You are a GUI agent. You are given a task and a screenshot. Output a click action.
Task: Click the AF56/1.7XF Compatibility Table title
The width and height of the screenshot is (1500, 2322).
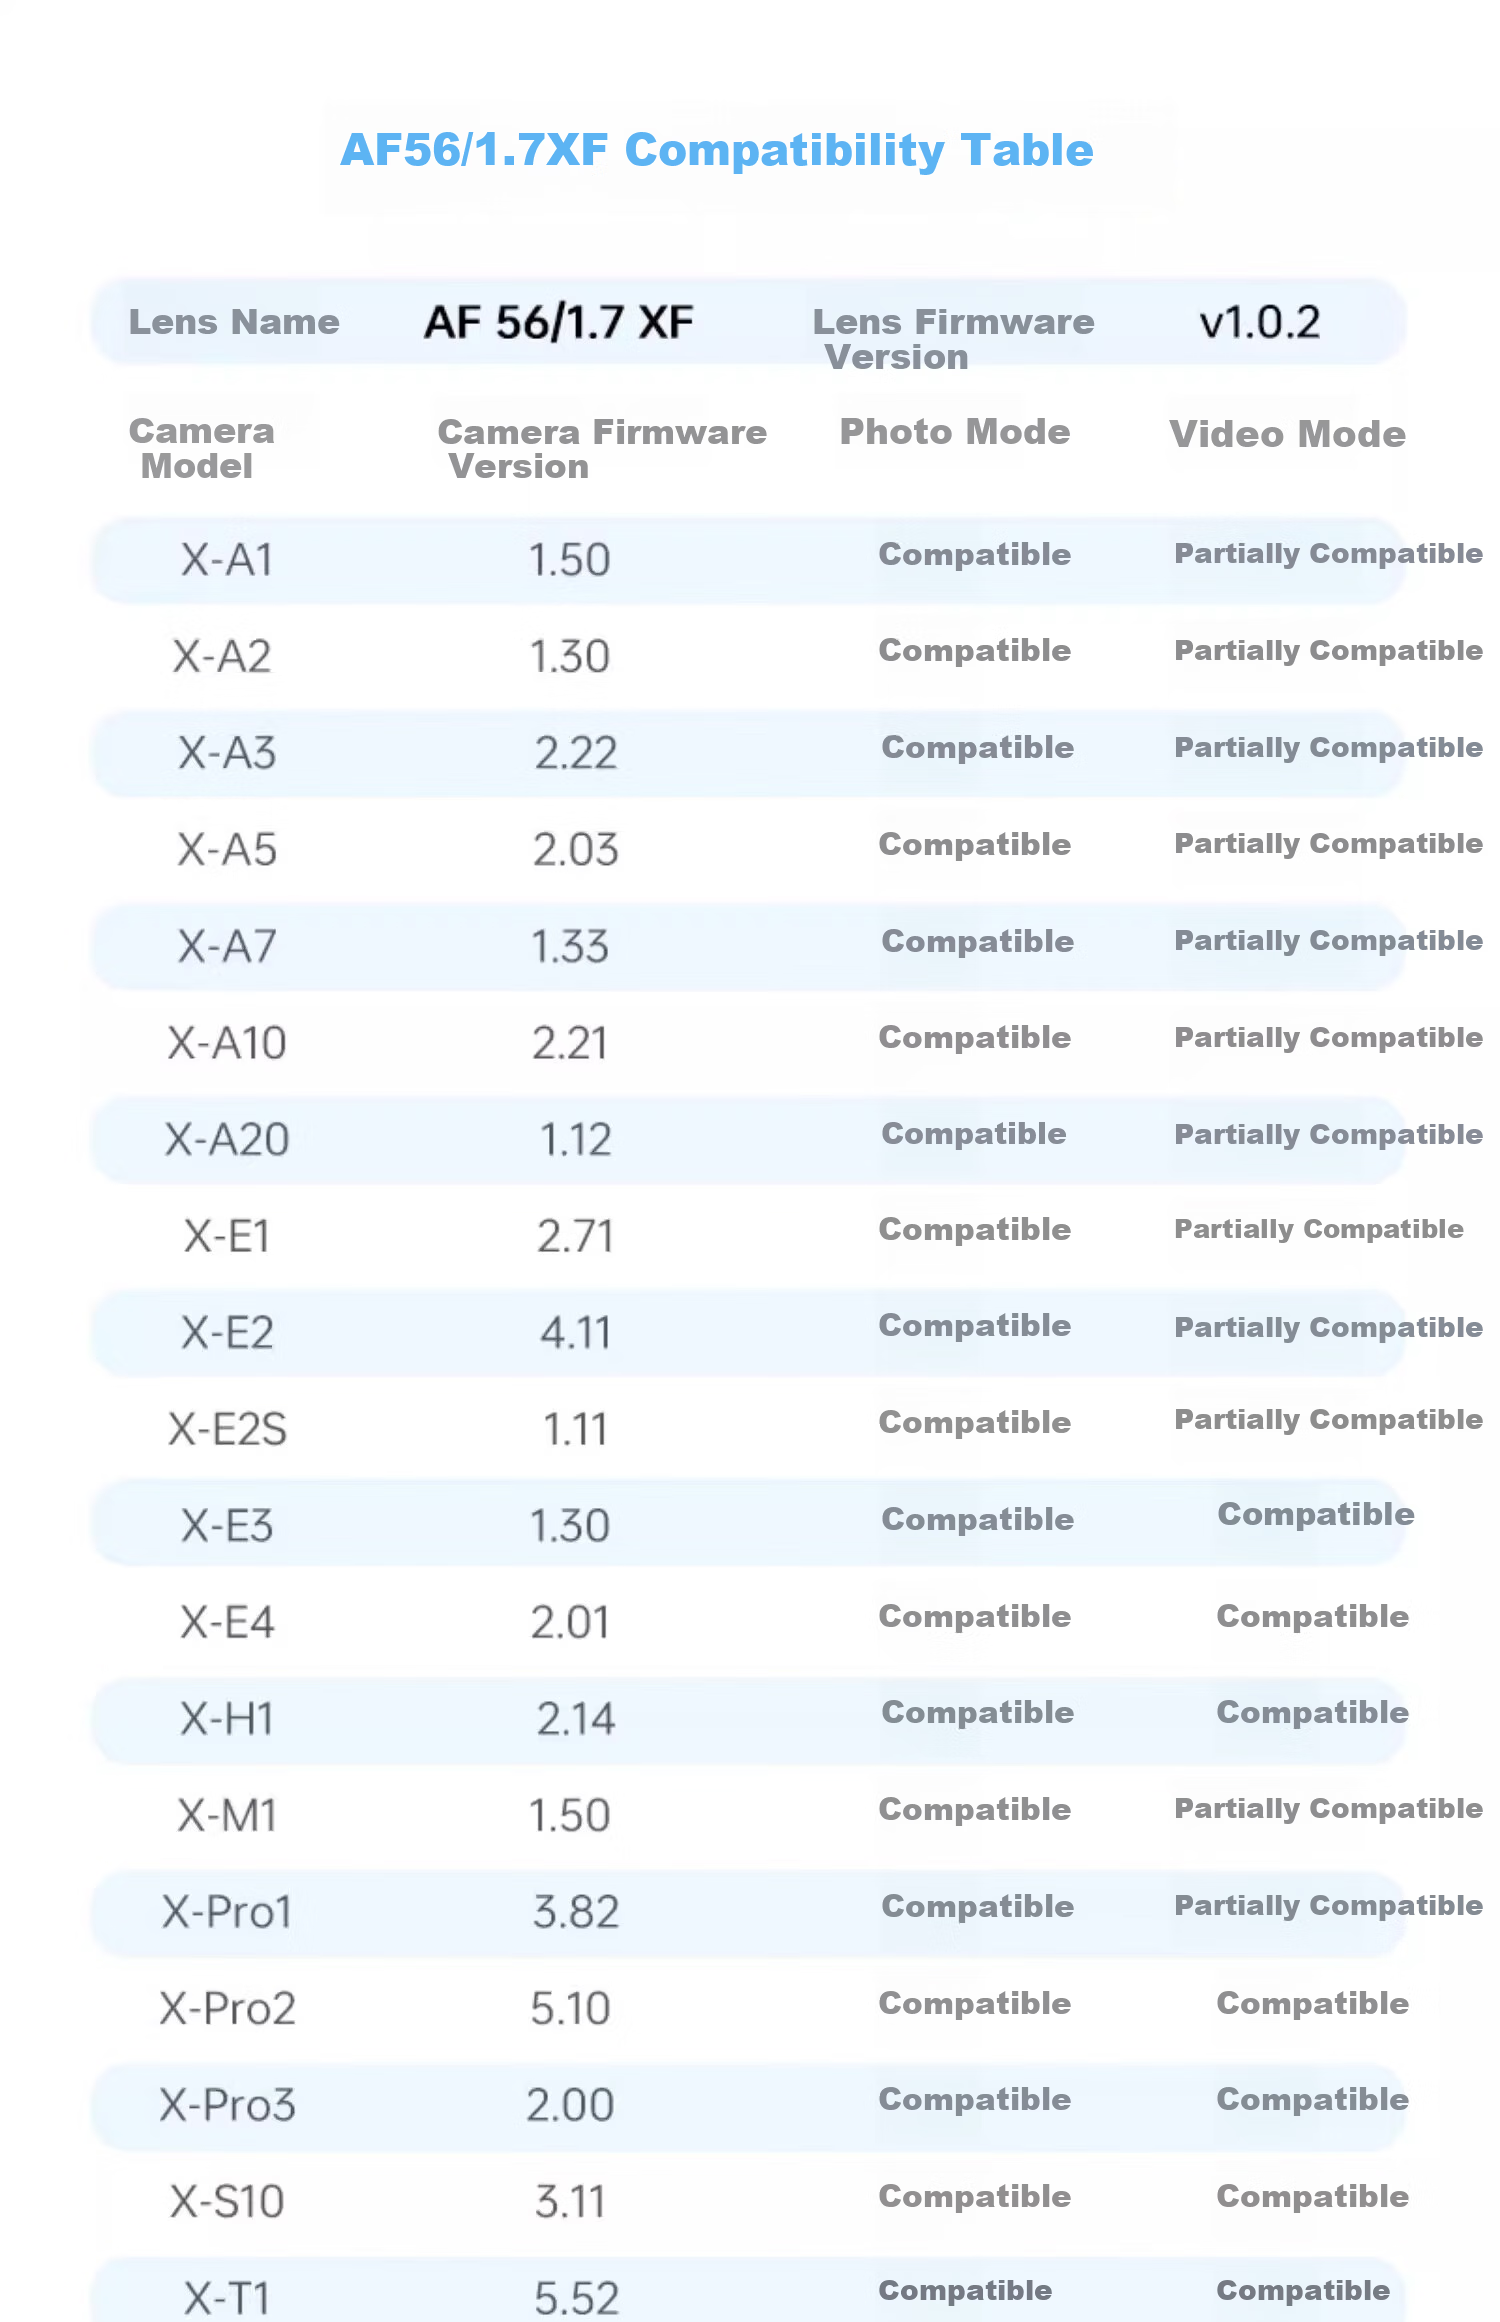(x=717, y=151)
